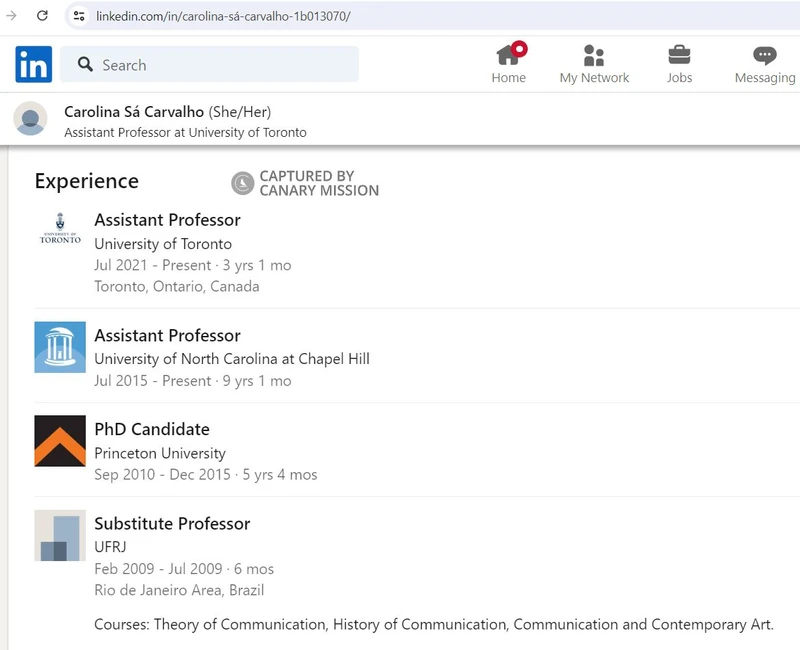The height and width of the screenshot is (650, 800).
Task: Click Substitute Professor job title
Action: point(172,523)
